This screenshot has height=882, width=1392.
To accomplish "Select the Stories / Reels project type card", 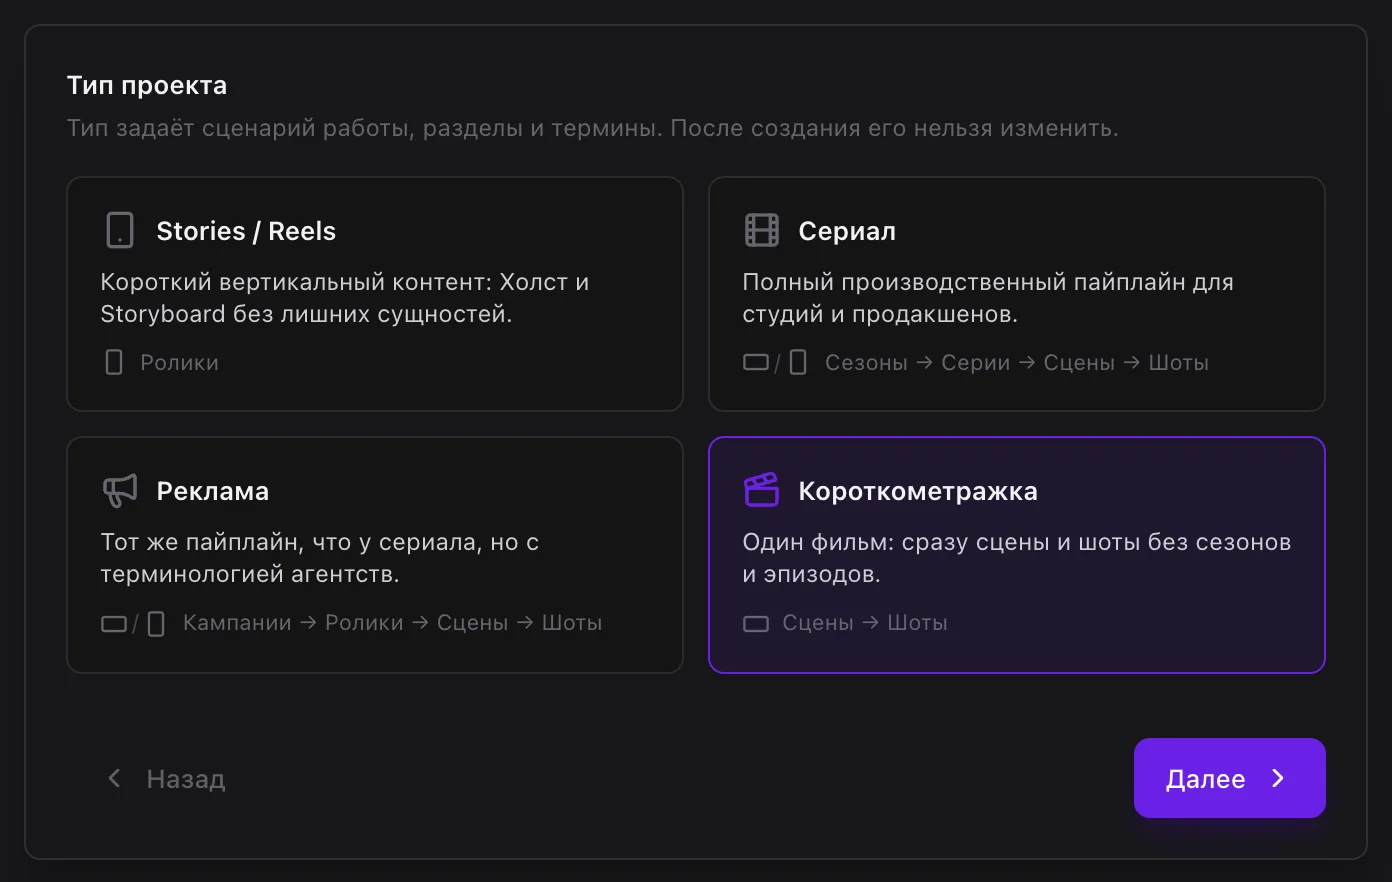I will (375, 294).
